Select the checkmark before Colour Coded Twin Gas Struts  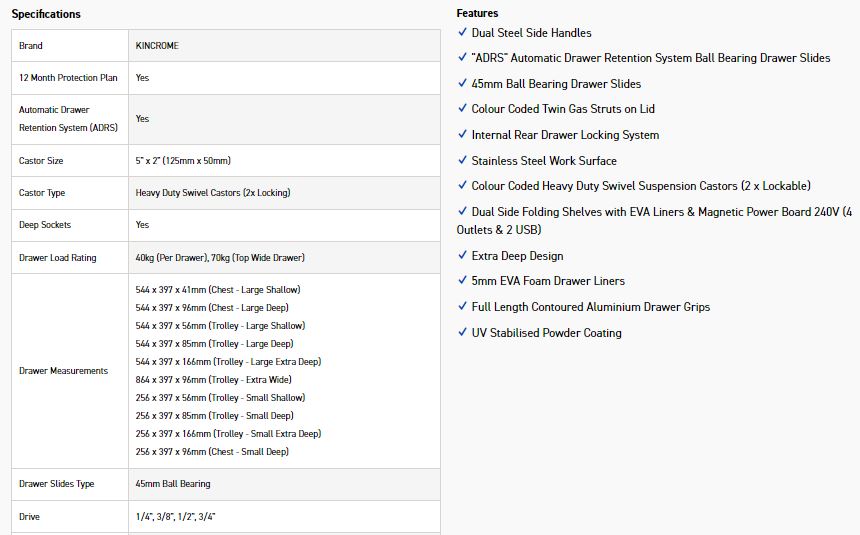[x=462, y=109]
